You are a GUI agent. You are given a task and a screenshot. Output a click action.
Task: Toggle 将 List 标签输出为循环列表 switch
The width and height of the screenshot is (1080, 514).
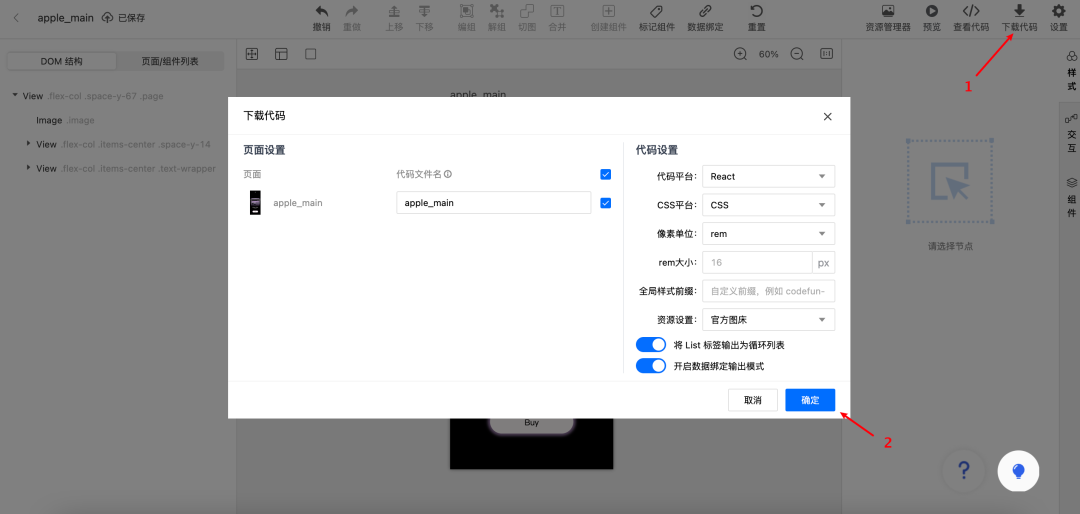click(x=651, y=345)
